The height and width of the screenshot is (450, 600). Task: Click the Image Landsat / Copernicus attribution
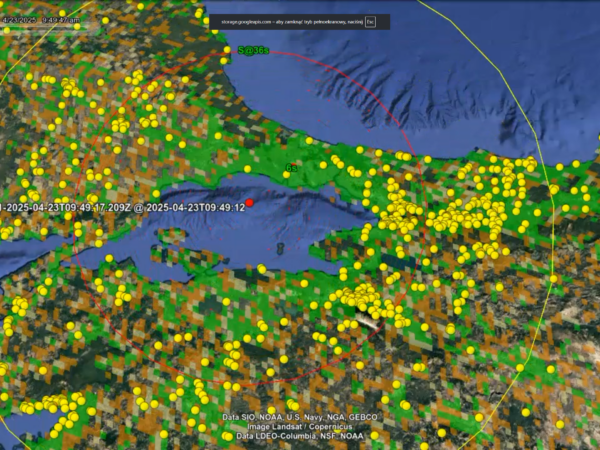(300, 427)
